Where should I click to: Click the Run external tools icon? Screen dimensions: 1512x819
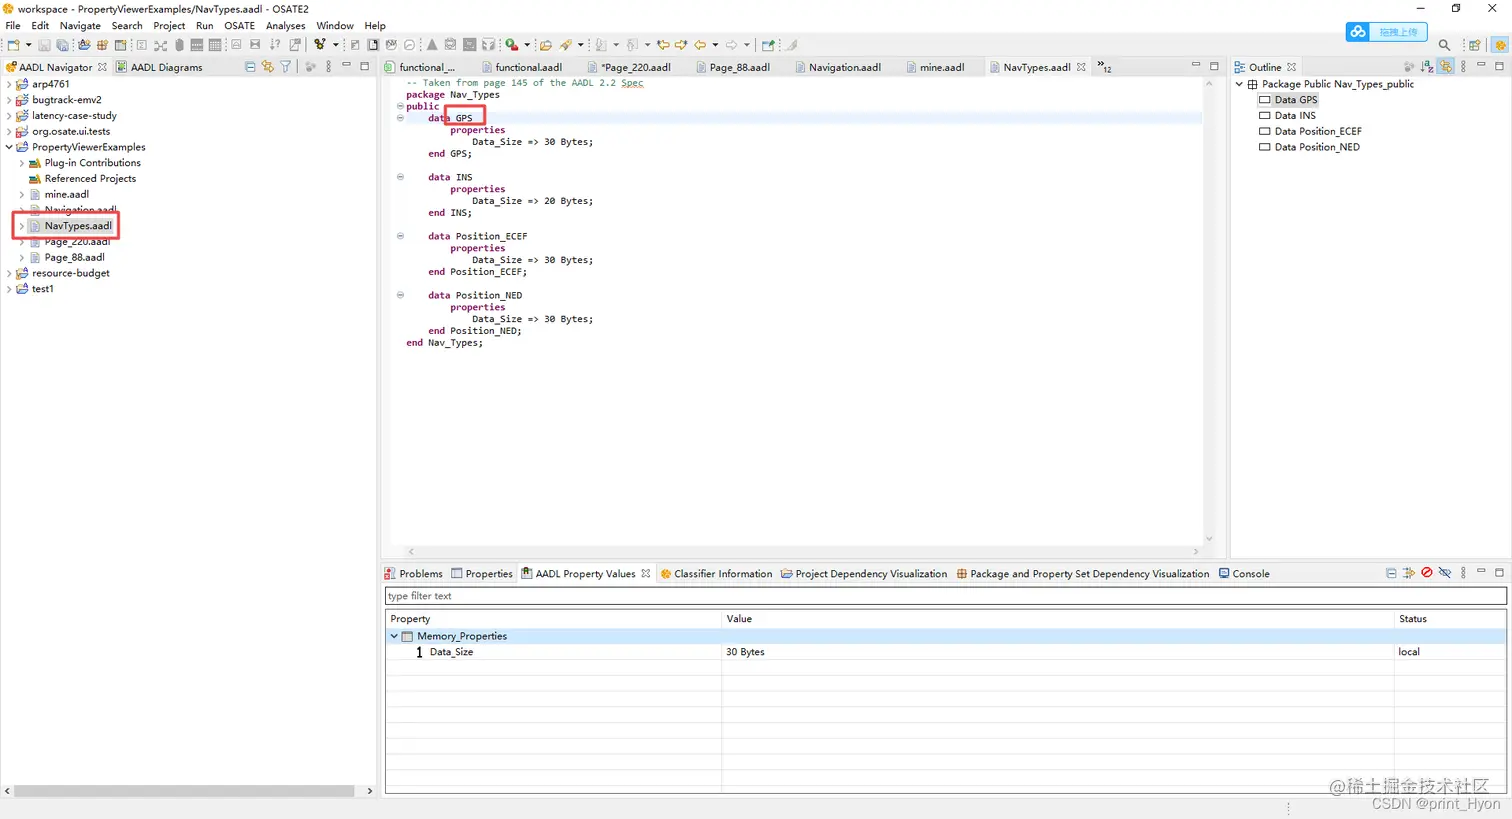511,45
